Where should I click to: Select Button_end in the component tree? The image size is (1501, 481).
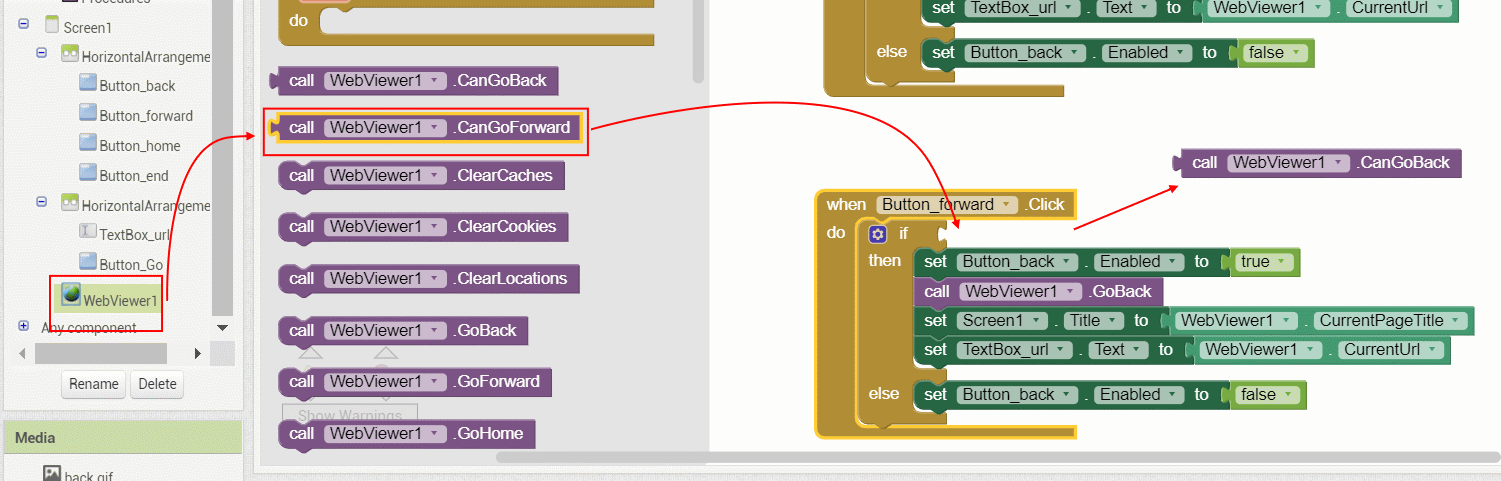134,176
